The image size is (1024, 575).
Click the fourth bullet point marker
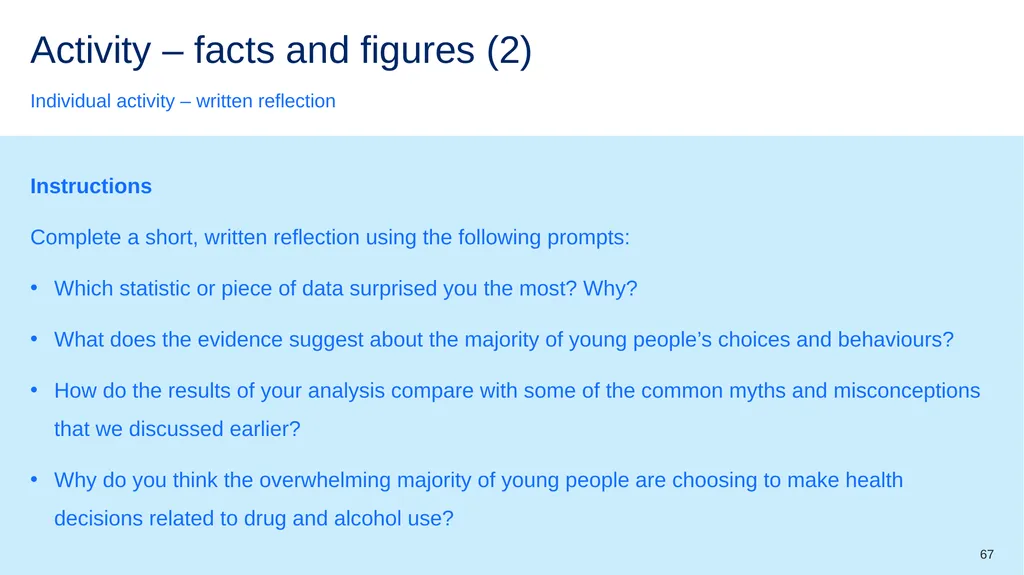coord(34,480)
